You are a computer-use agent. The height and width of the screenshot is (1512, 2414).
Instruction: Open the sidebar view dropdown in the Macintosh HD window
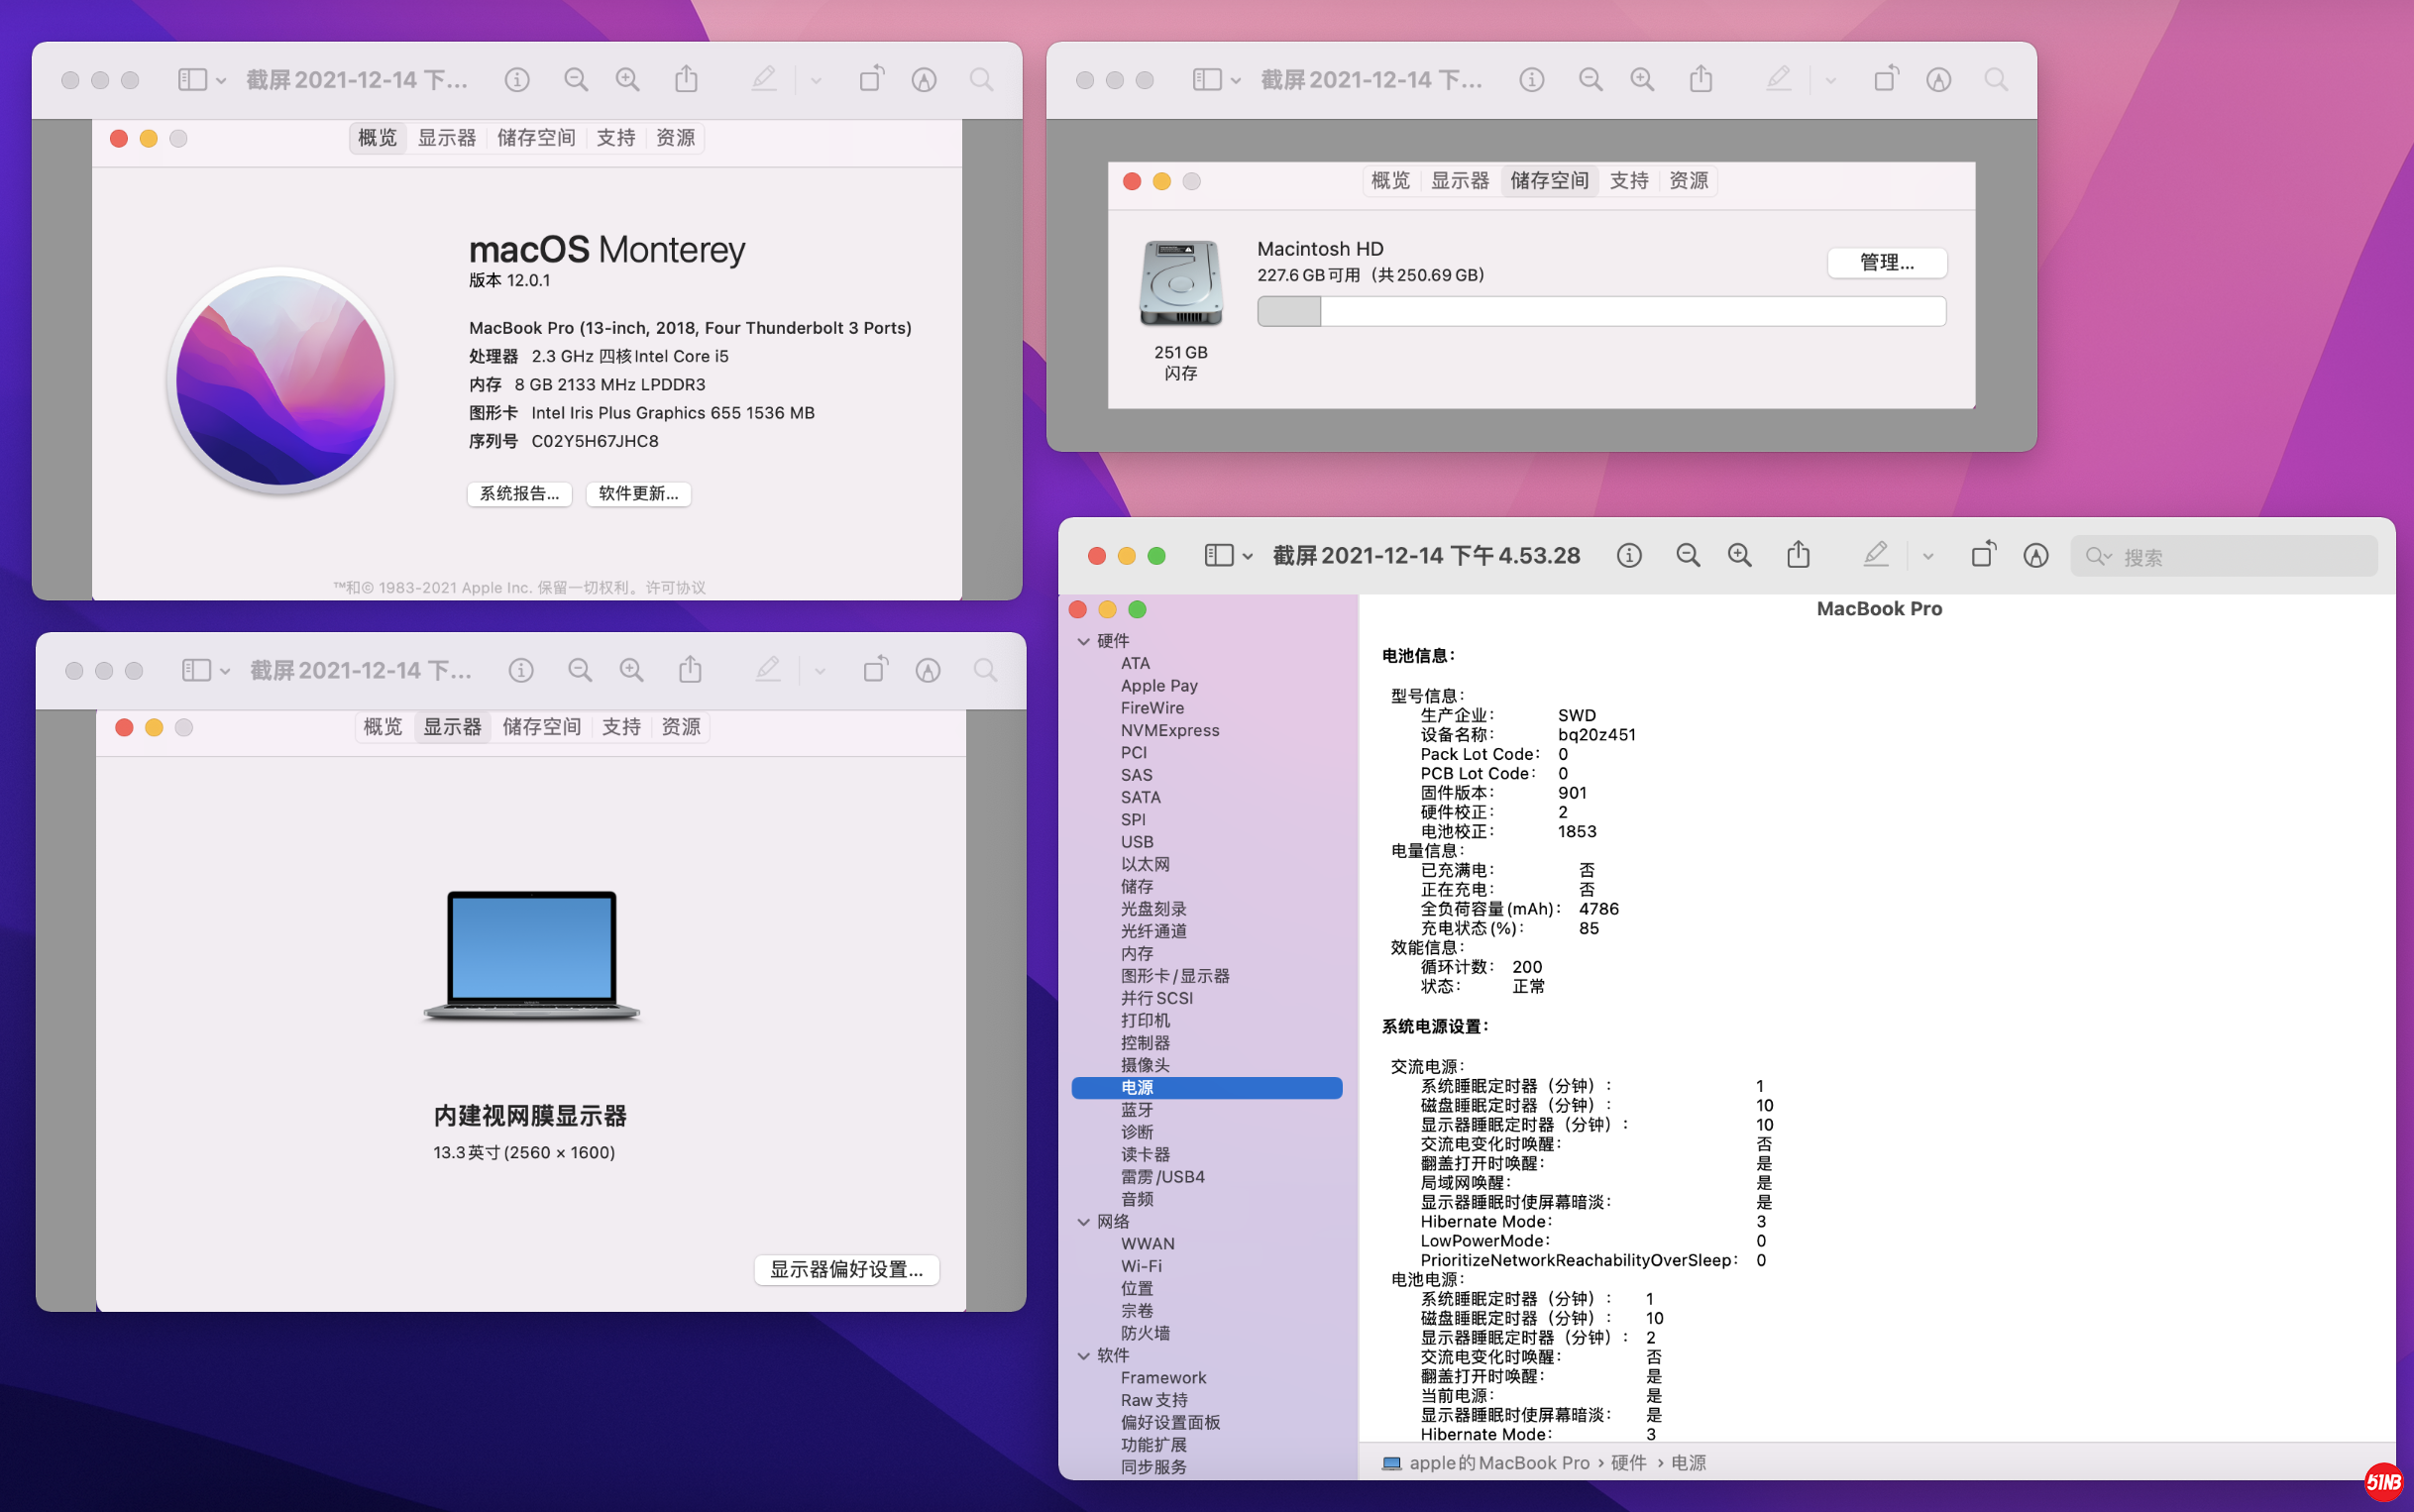pyautogui.click(x=1217, y=80)
